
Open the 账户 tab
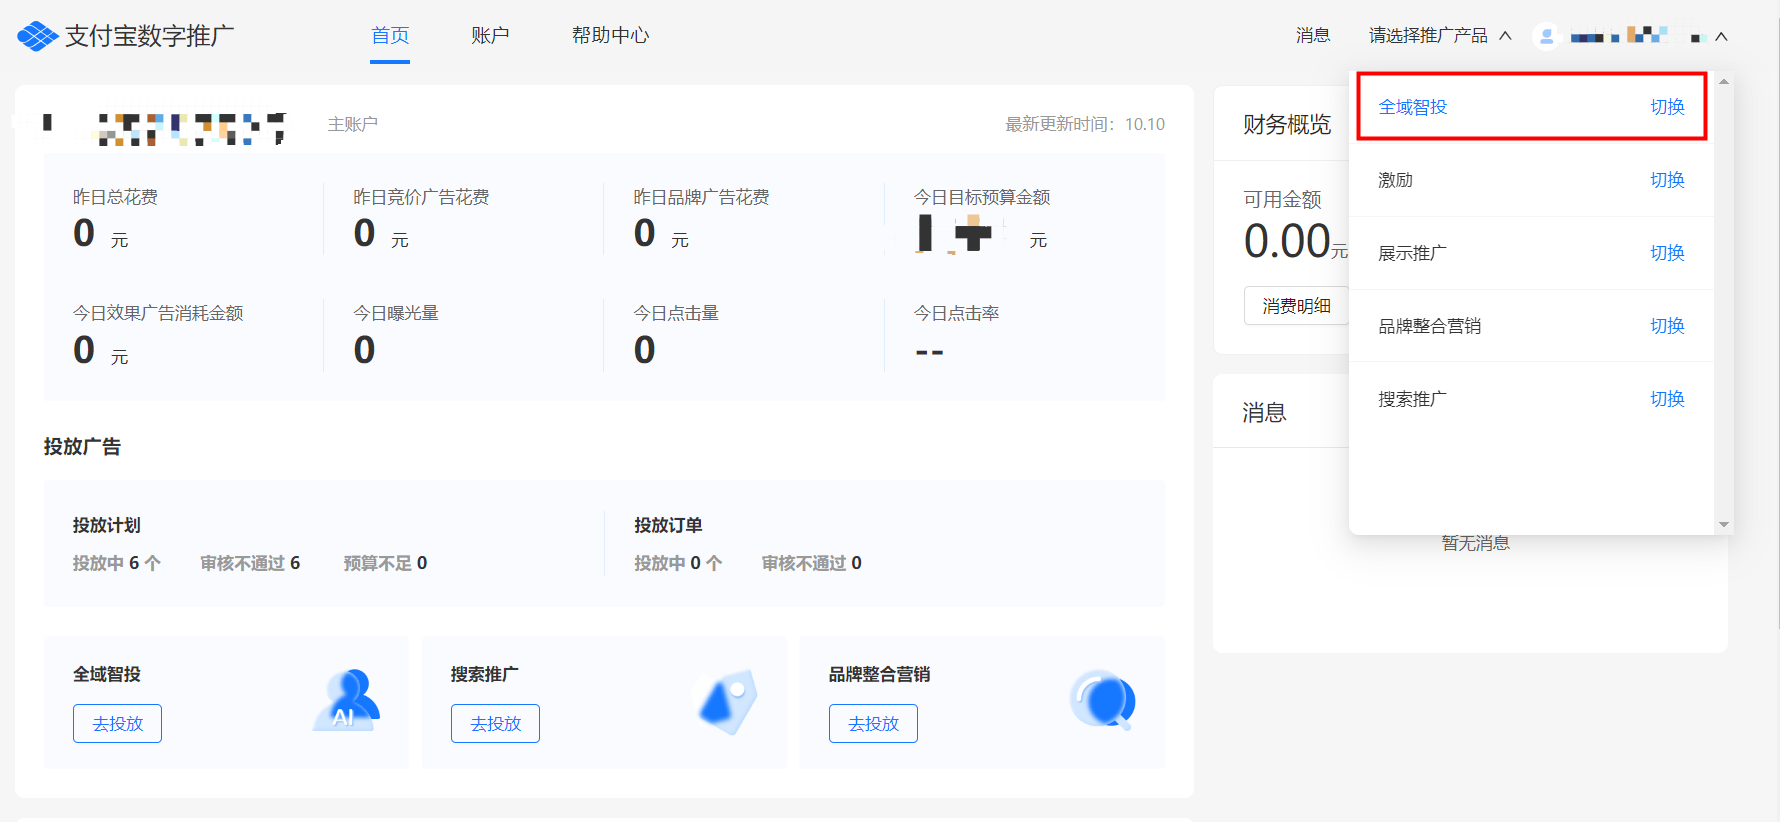tap(490, 36)
